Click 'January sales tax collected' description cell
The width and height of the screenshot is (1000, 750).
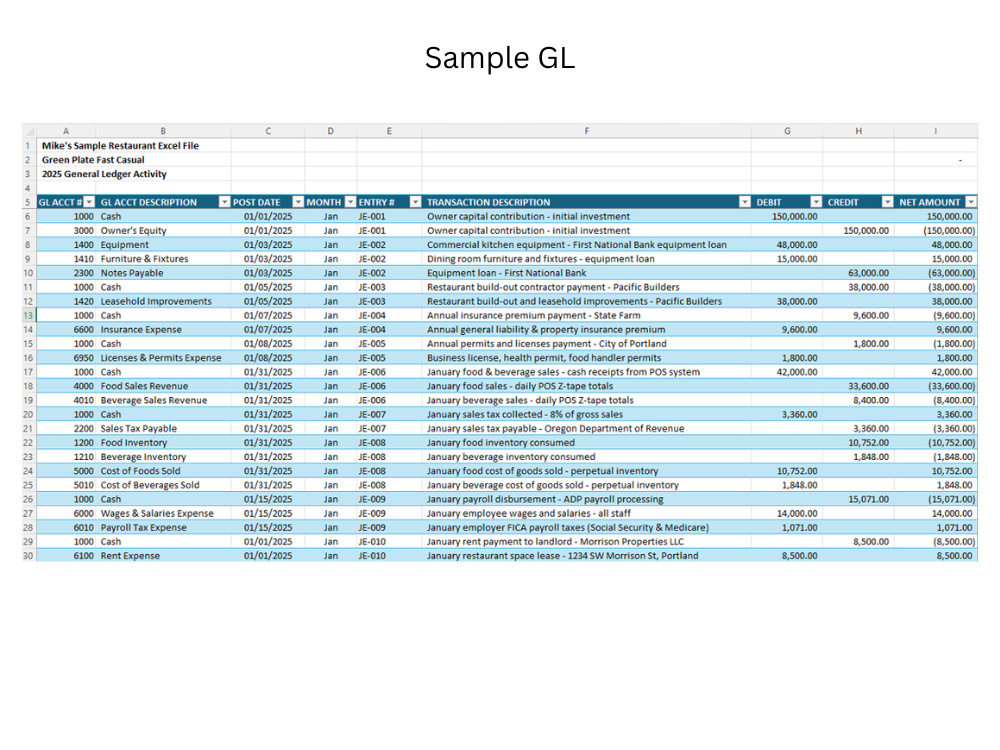(x=587, y=414)
